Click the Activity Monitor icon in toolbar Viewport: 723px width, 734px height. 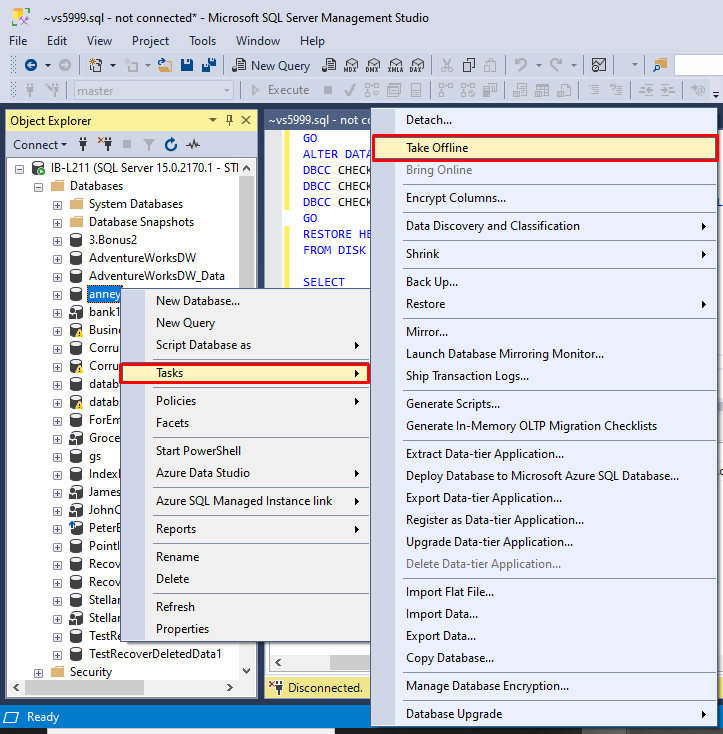(599, 65)
